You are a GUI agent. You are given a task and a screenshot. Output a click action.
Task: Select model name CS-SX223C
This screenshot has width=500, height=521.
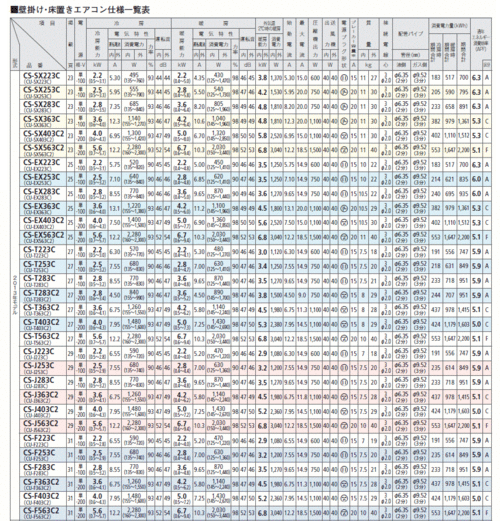[x=42, y=76]
